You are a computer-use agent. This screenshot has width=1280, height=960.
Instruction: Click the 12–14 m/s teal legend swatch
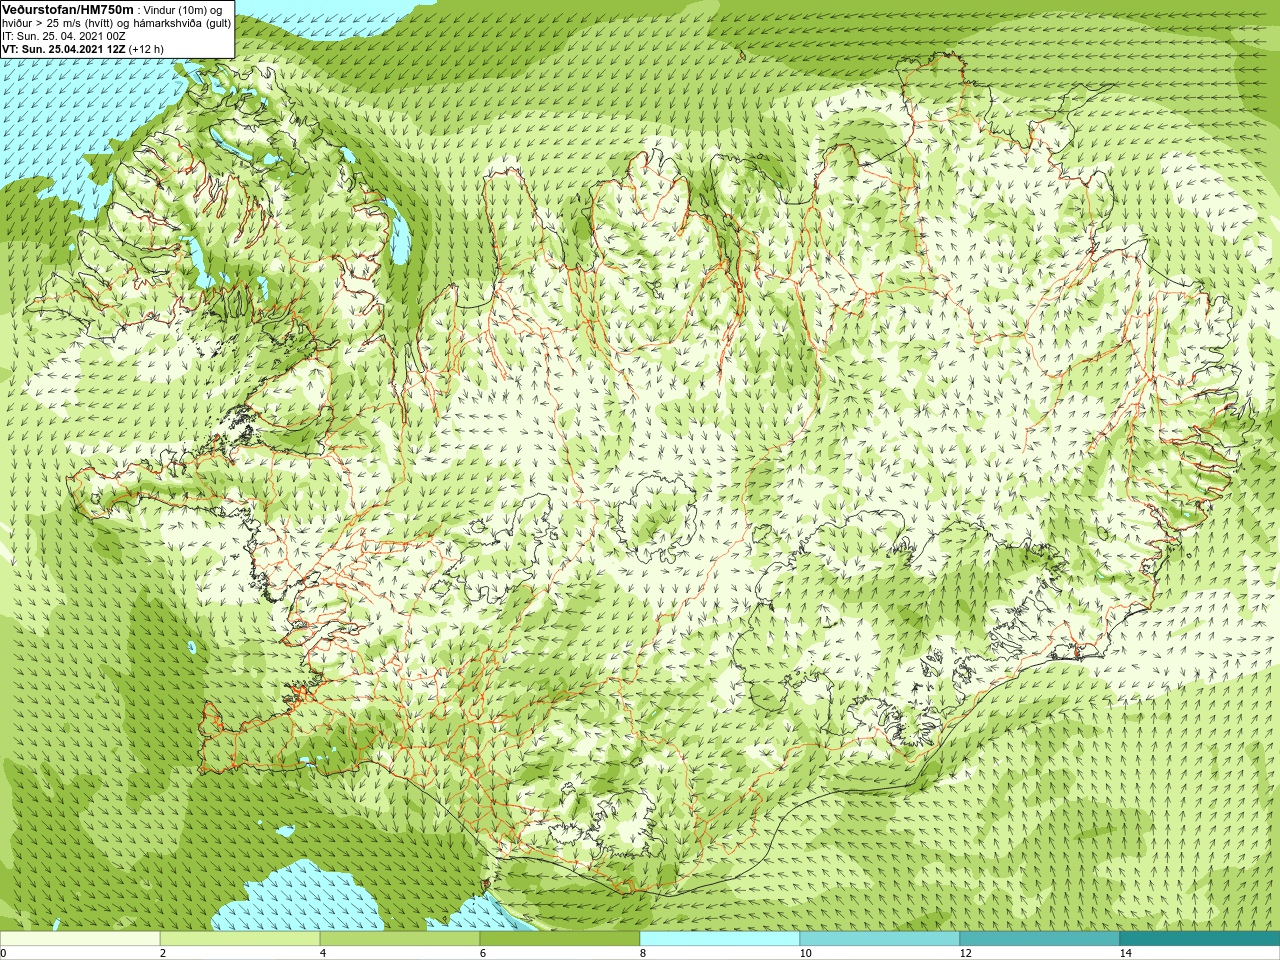point(1040,939)
